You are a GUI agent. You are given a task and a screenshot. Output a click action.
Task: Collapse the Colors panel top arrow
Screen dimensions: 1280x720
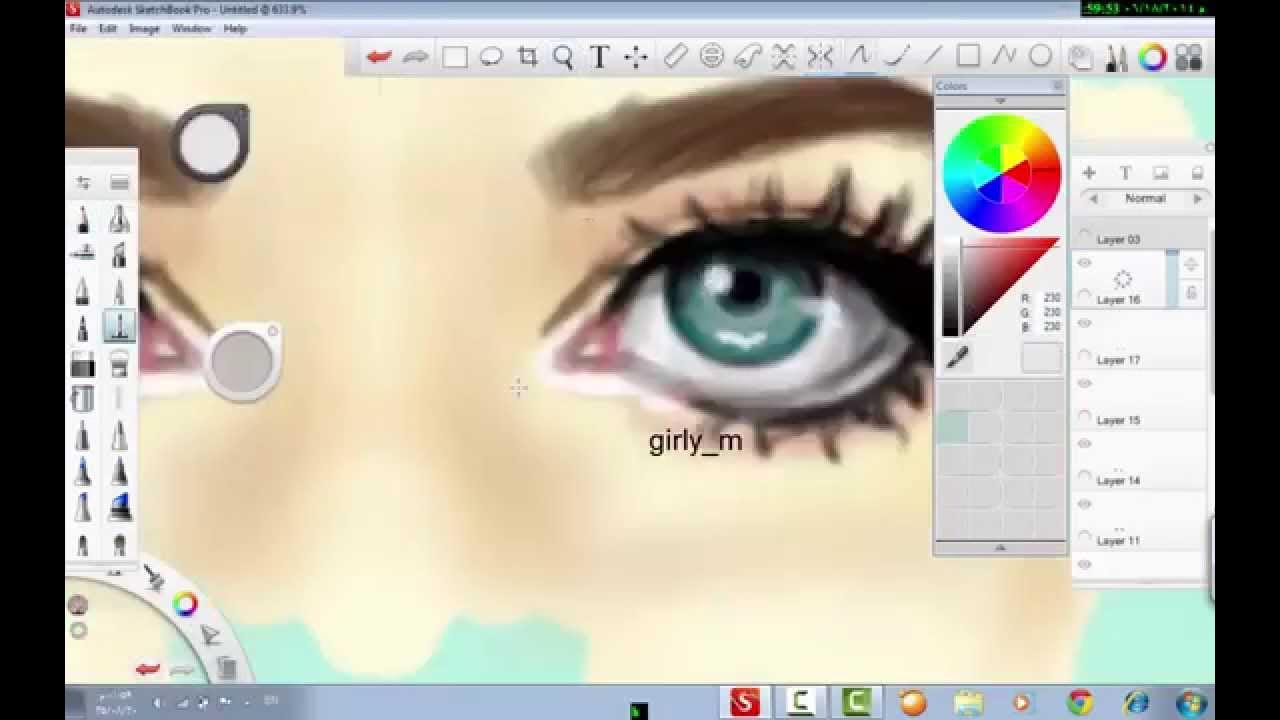coord(1000,101)
